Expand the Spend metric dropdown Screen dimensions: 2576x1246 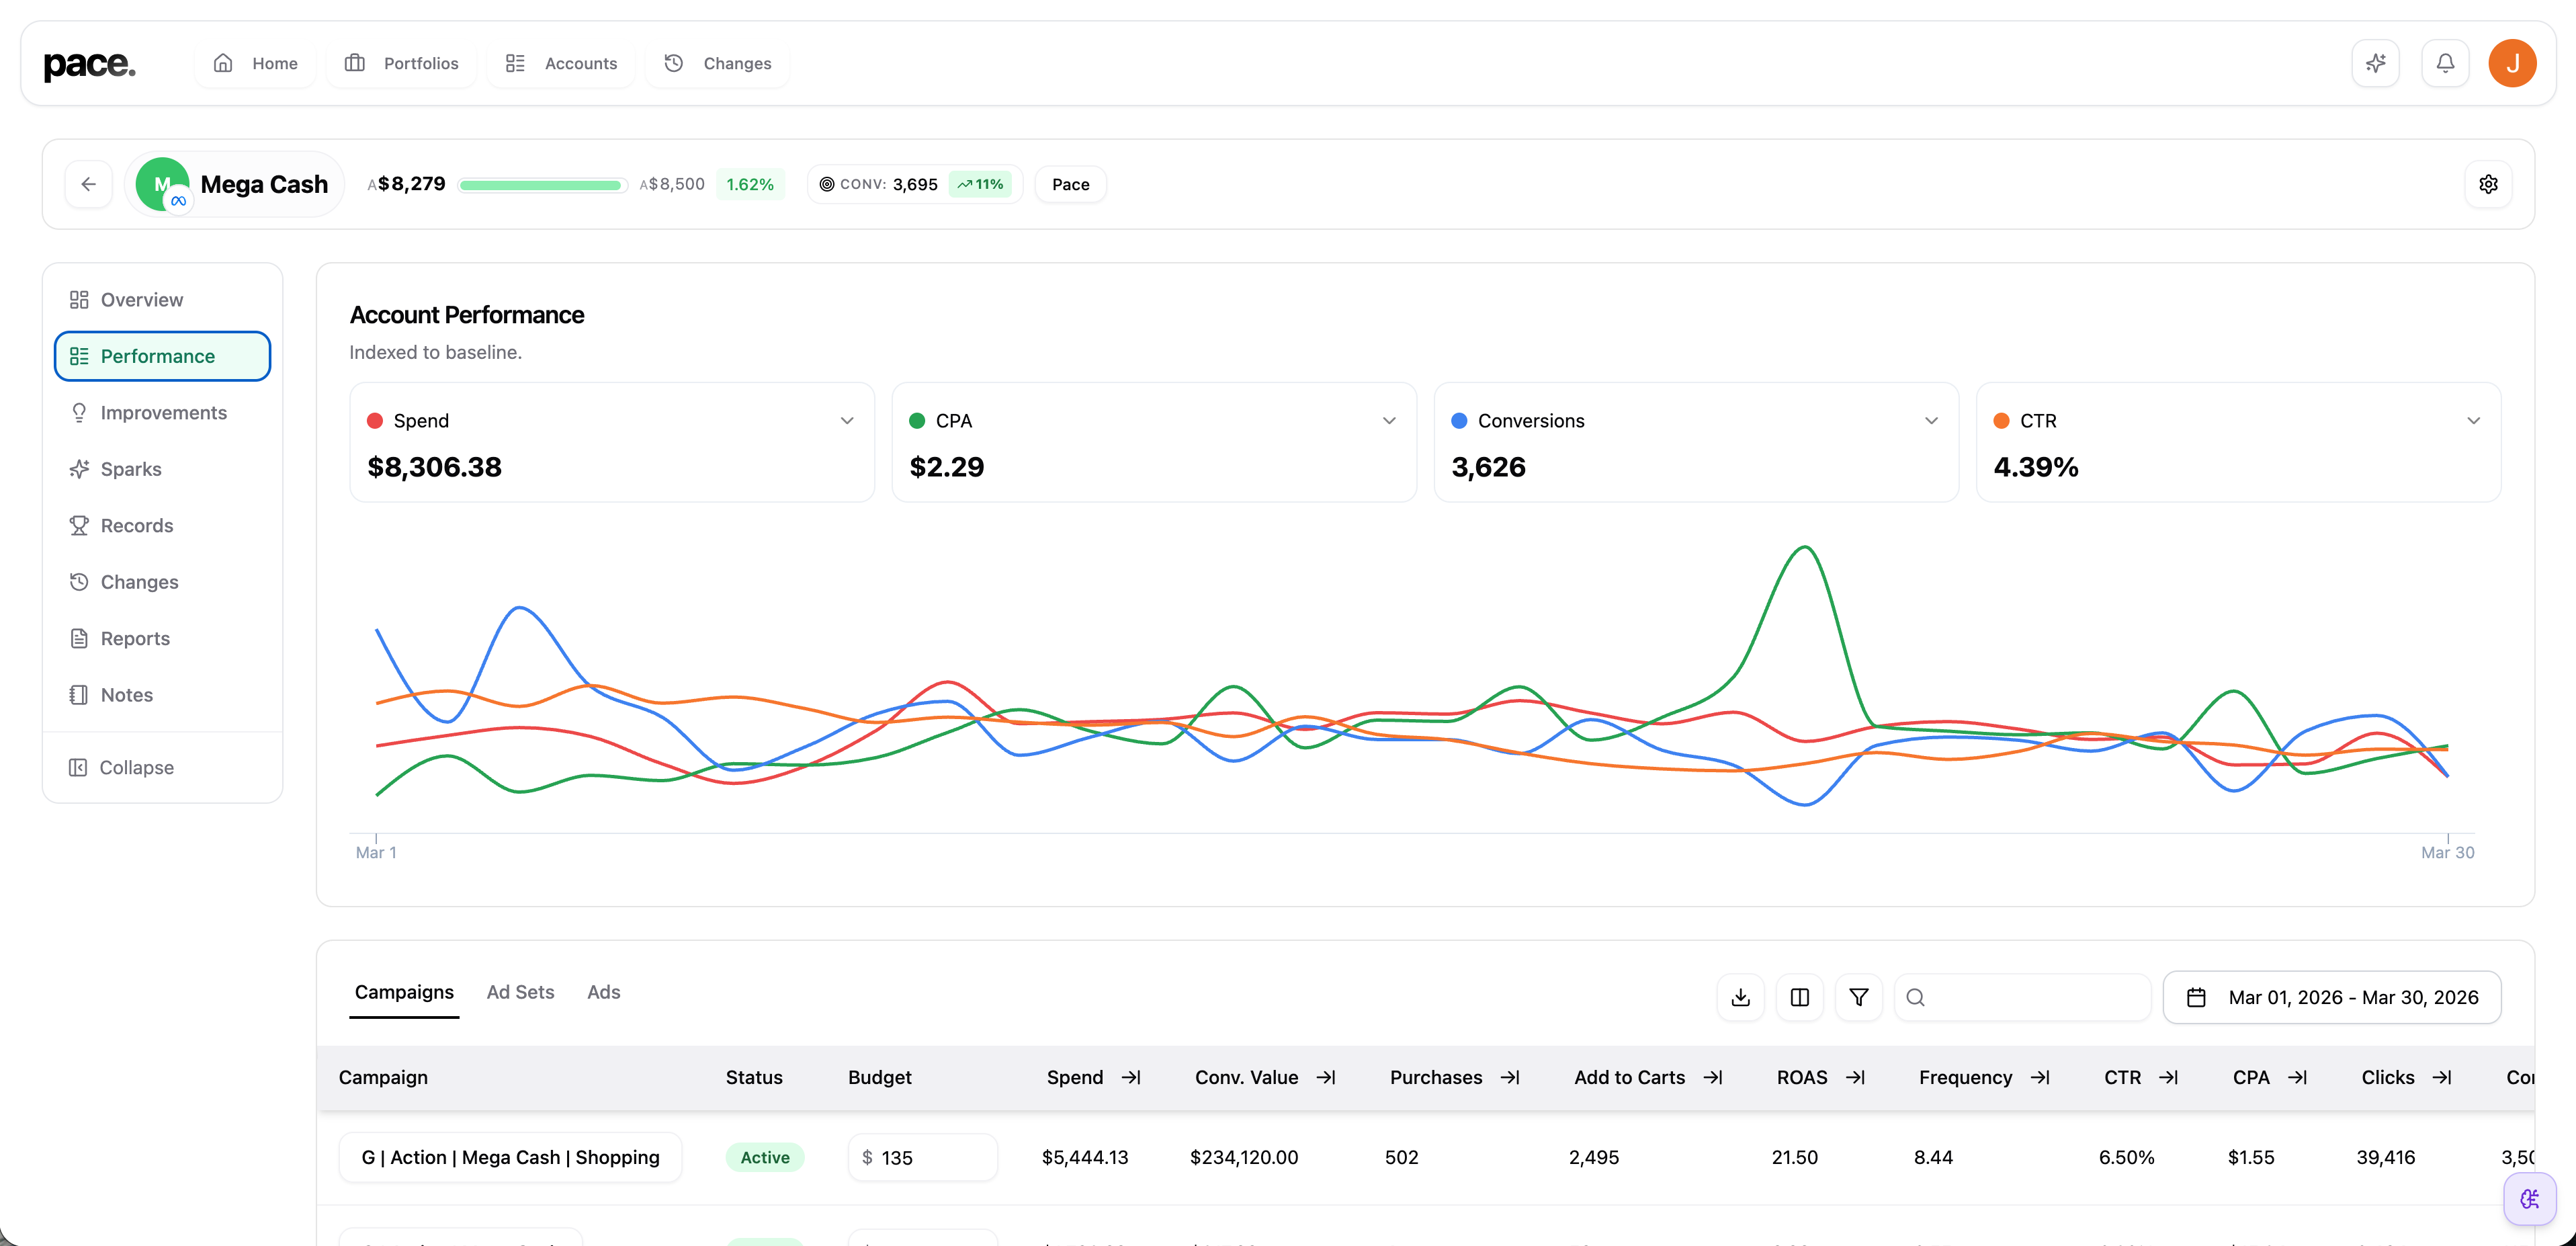846,421
